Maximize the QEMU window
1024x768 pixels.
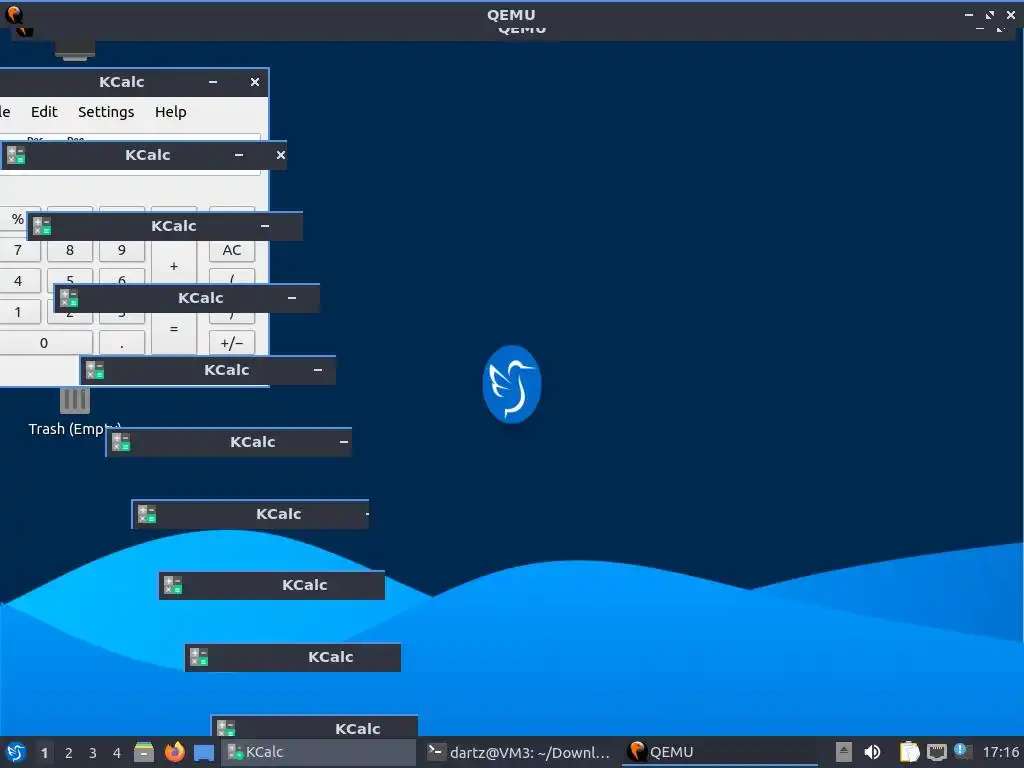point(990,14)
